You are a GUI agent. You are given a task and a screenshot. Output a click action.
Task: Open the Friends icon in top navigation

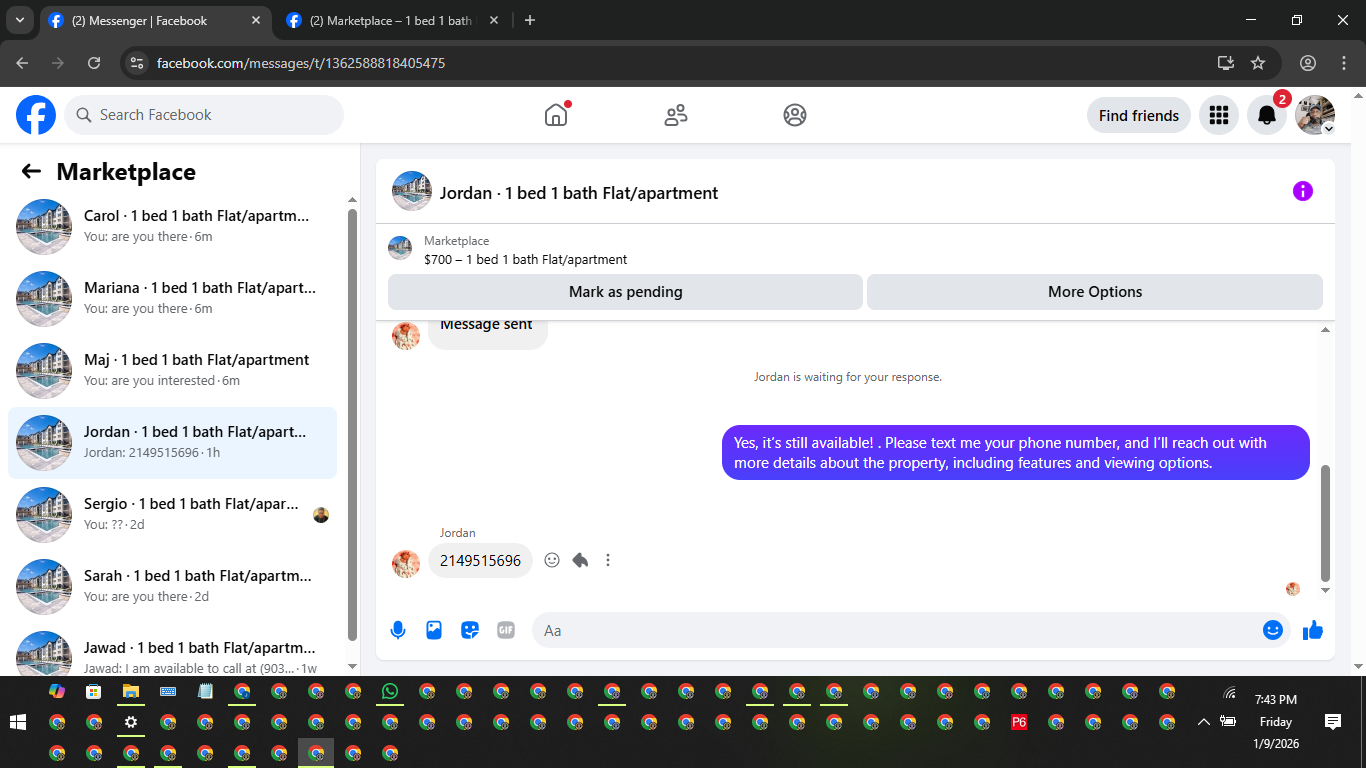pyautogui.click(x=676, y=115)
